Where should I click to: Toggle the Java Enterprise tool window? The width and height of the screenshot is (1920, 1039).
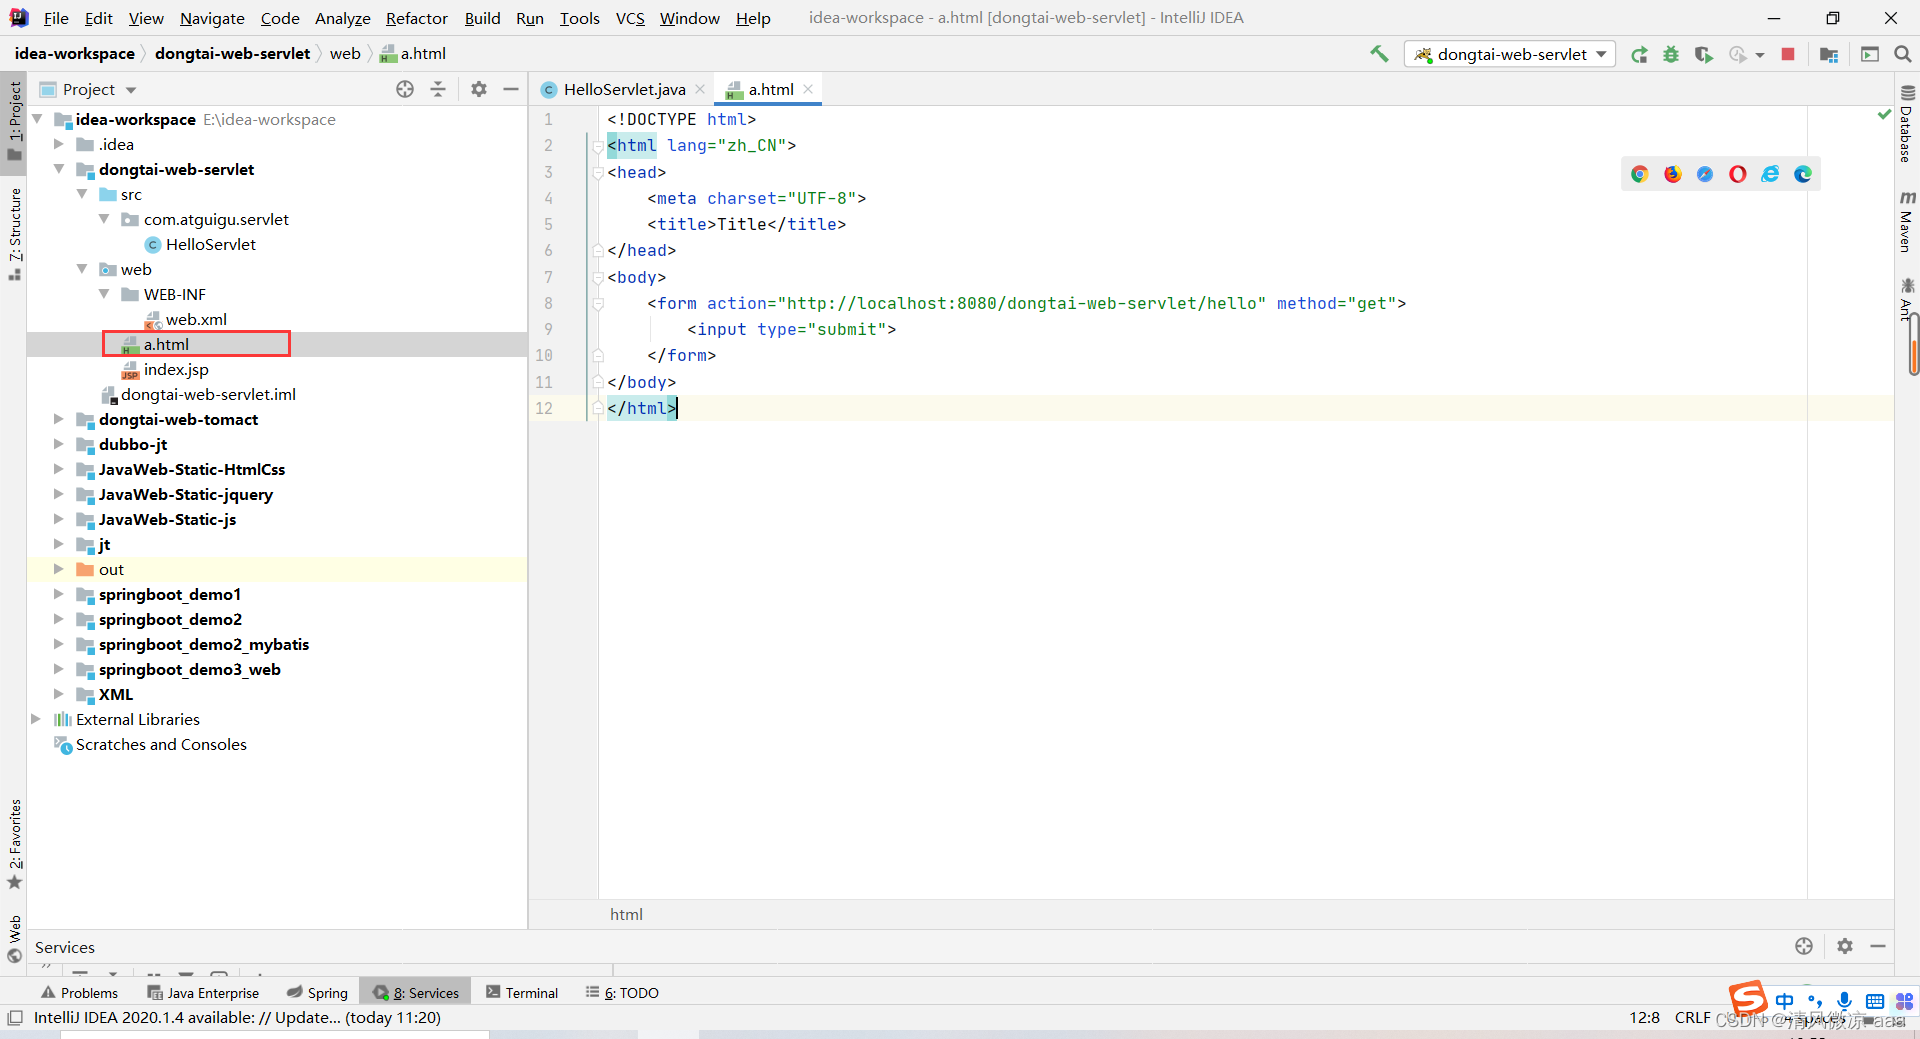(x=203, y=993)
